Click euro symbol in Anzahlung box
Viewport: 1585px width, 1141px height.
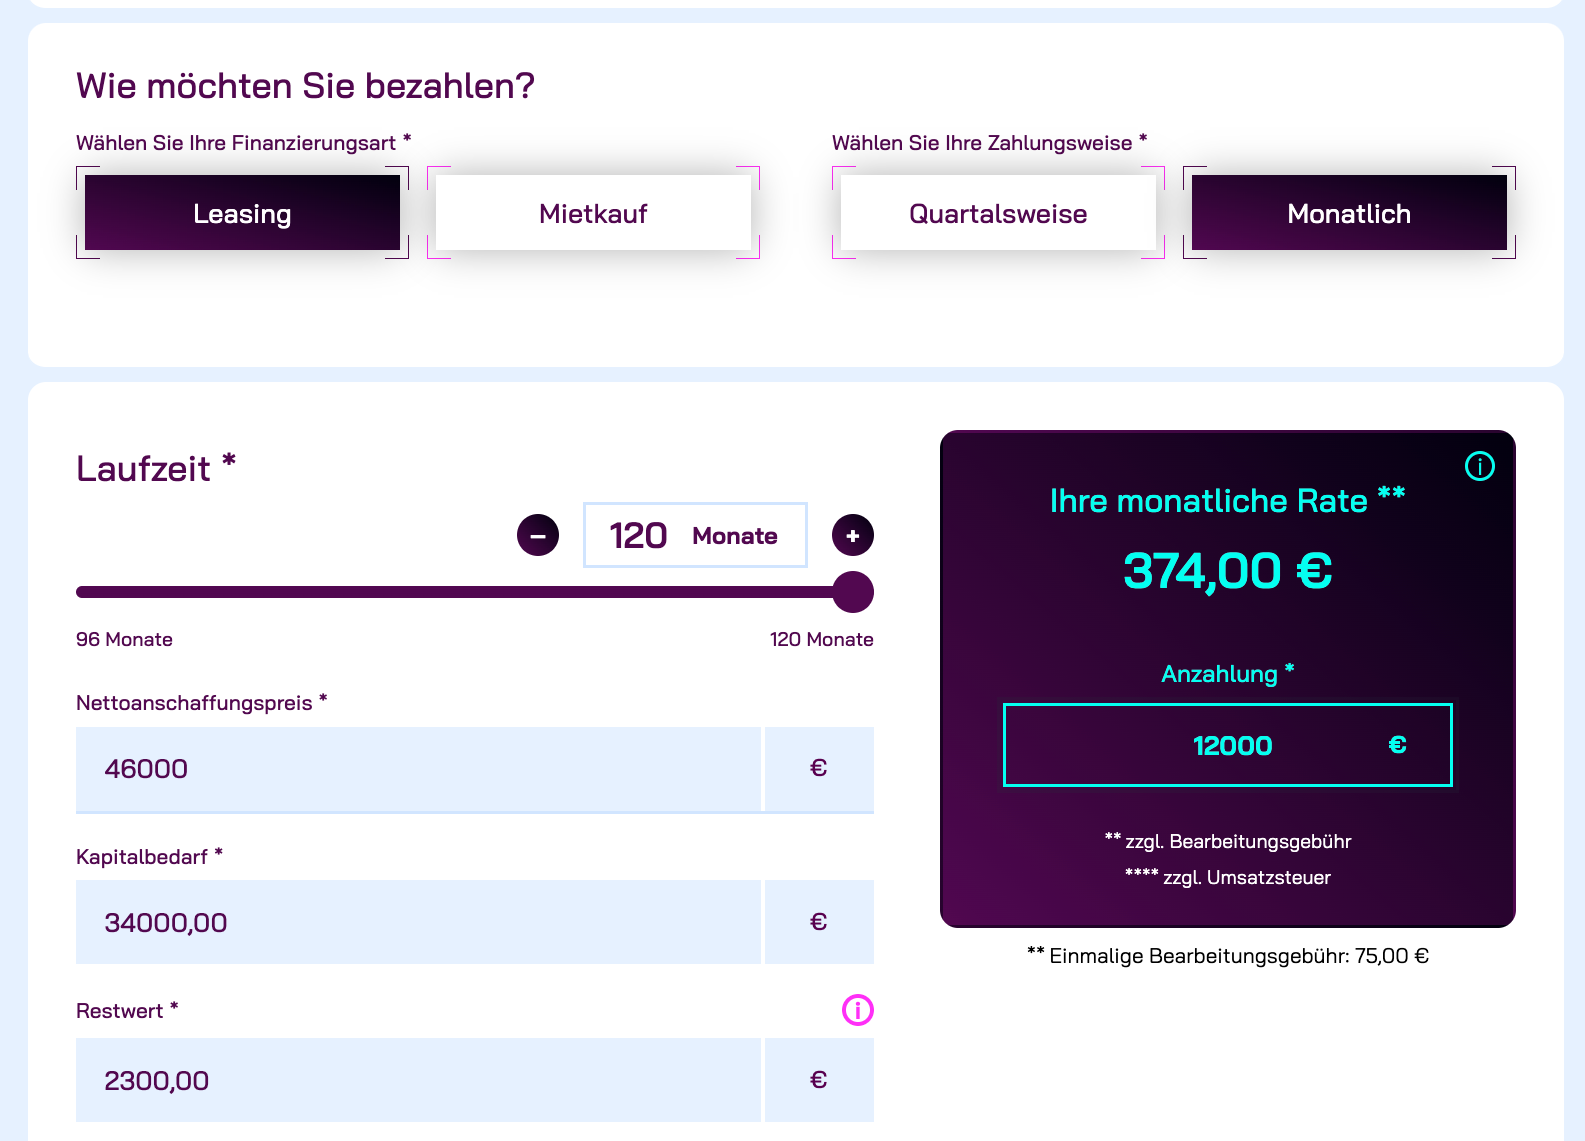[1398, 745]
